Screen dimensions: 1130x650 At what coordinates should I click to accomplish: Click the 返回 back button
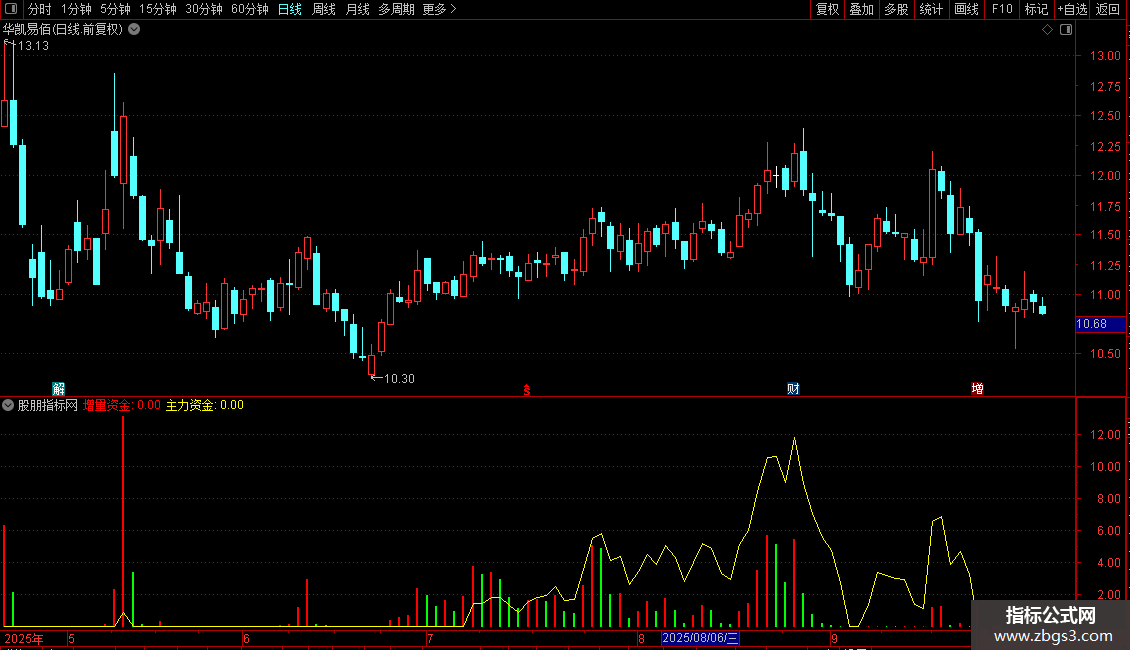1108,9
